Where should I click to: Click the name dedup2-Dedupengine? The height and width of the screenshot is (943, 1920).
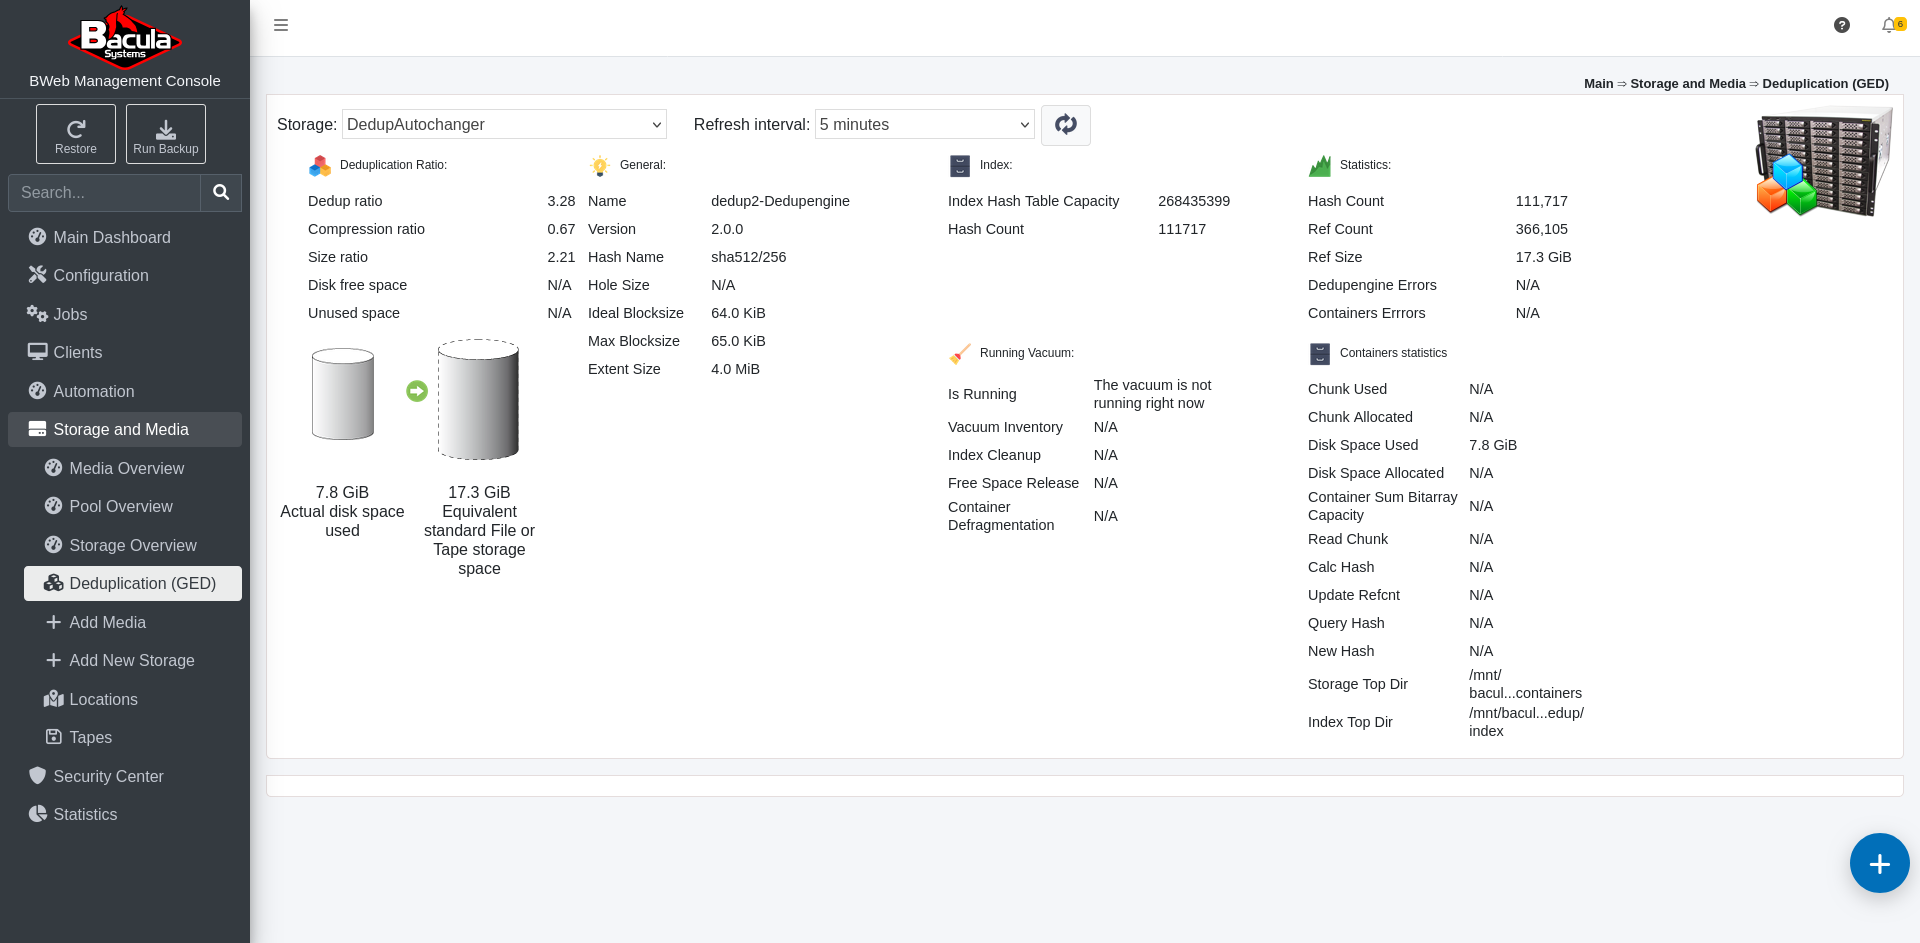pos(780,201)
